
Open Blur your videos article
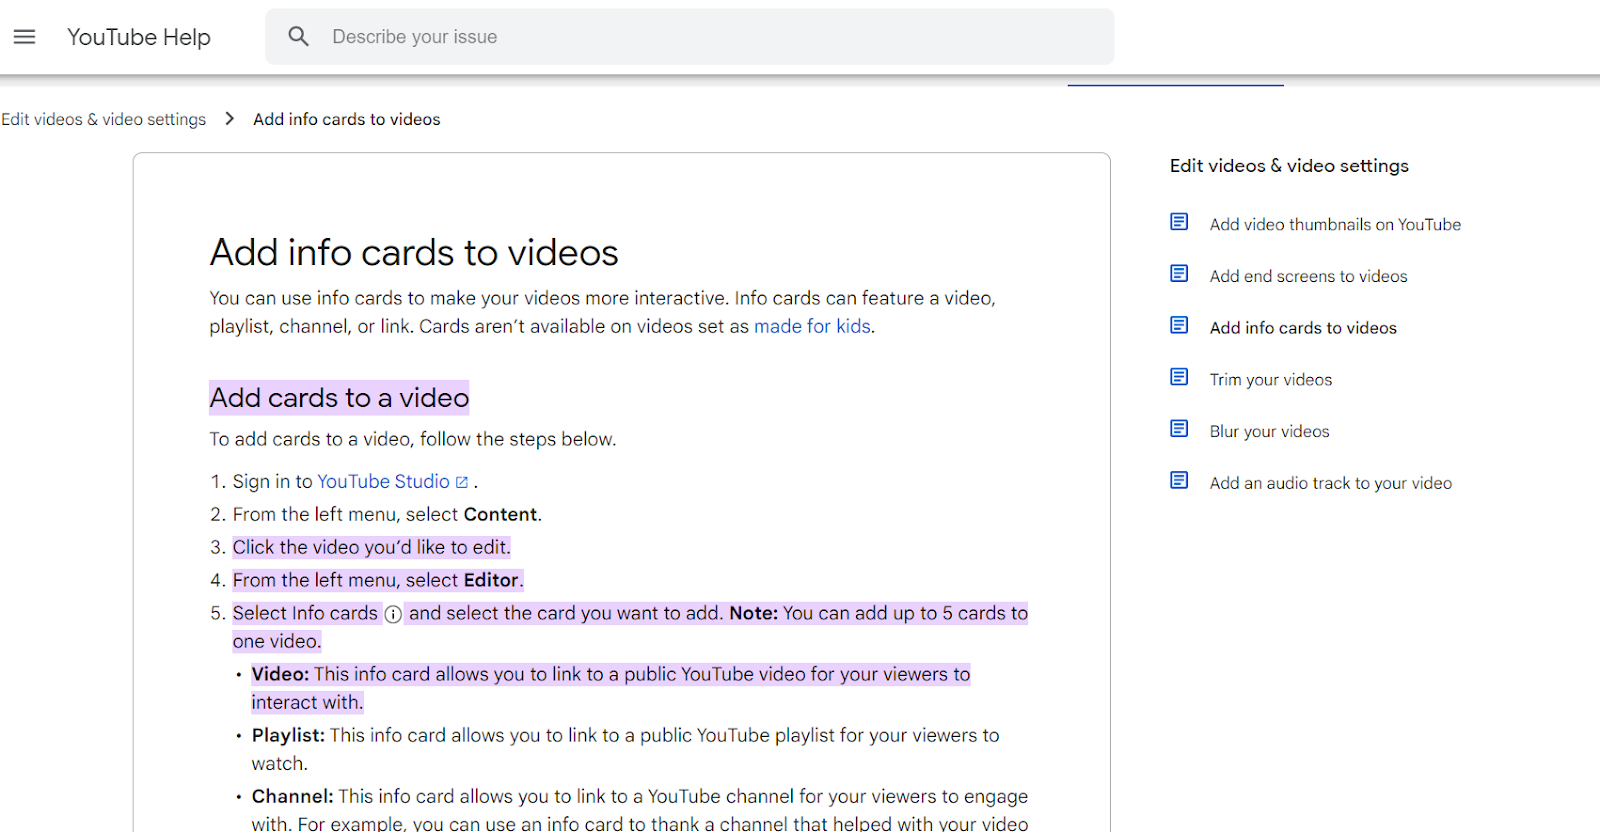[1270, 431]
